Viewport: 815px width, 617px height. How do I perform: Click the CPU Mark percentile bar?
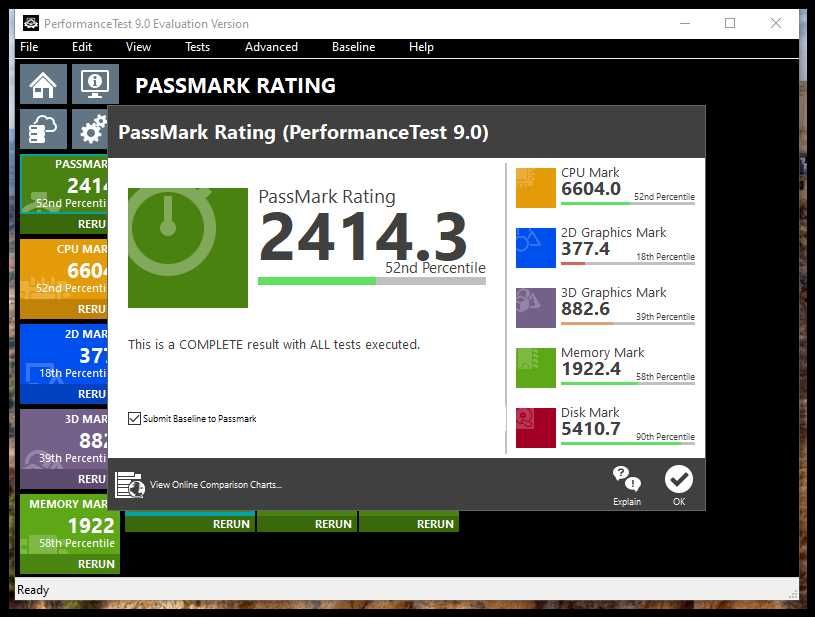click(628, 204)
